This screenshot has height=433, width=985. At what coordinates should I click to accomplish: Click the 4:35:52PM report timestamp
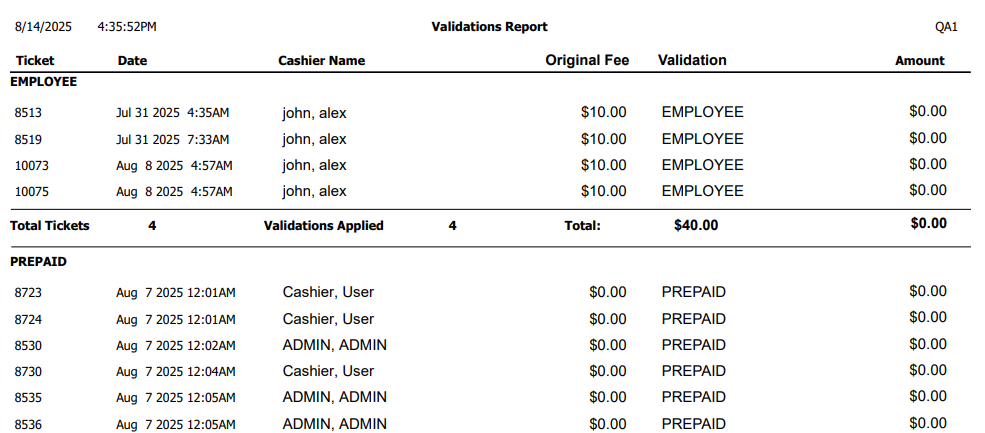point(127,27)
